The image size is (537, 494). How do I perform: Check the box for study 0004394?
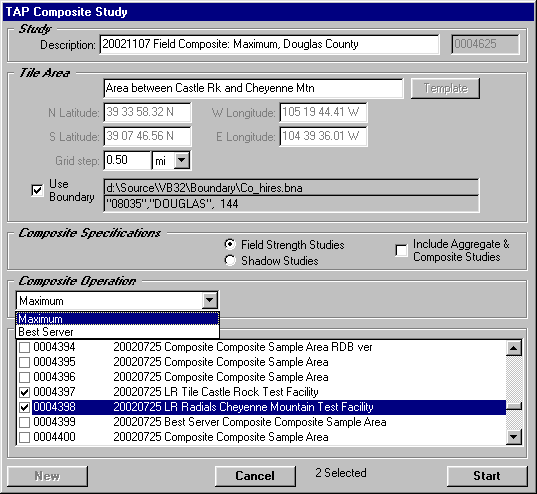click(24, 348)
